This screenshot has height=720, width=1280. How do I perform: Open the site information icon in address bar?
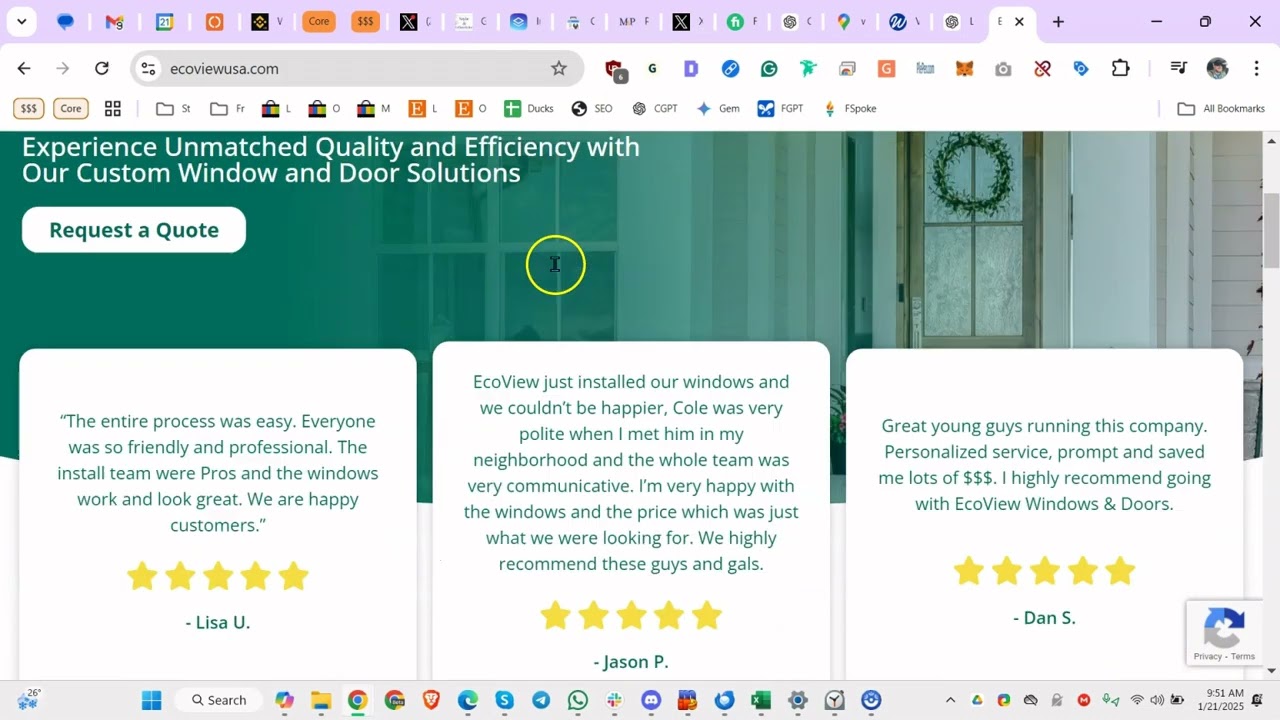point(148,68)
